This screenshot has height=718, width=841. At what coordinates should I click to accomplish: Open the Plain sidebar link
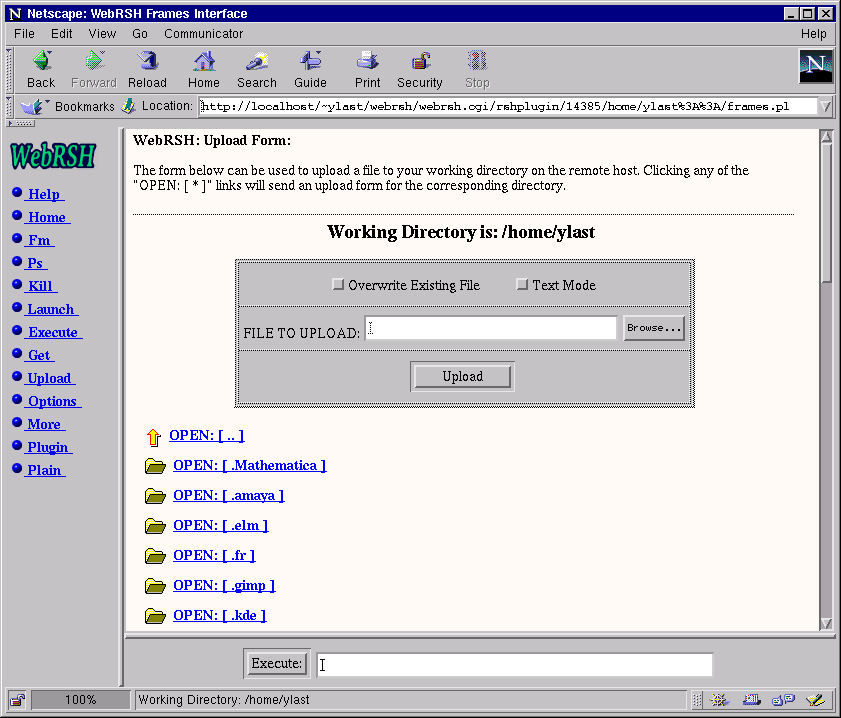coord(45,470)
